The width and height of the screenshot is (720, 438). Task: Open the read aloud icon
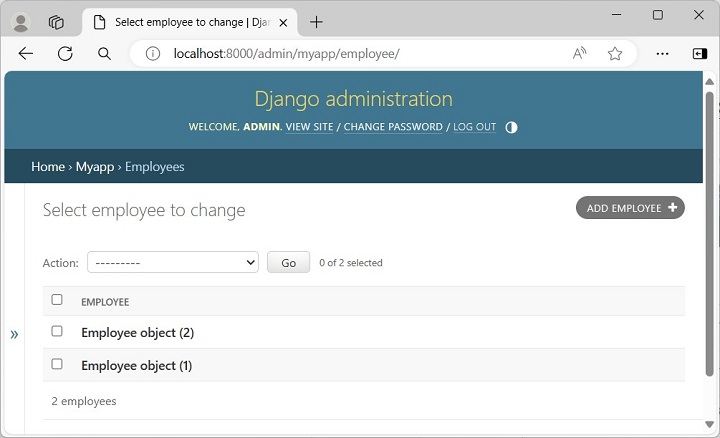click(x=580, y=54)
